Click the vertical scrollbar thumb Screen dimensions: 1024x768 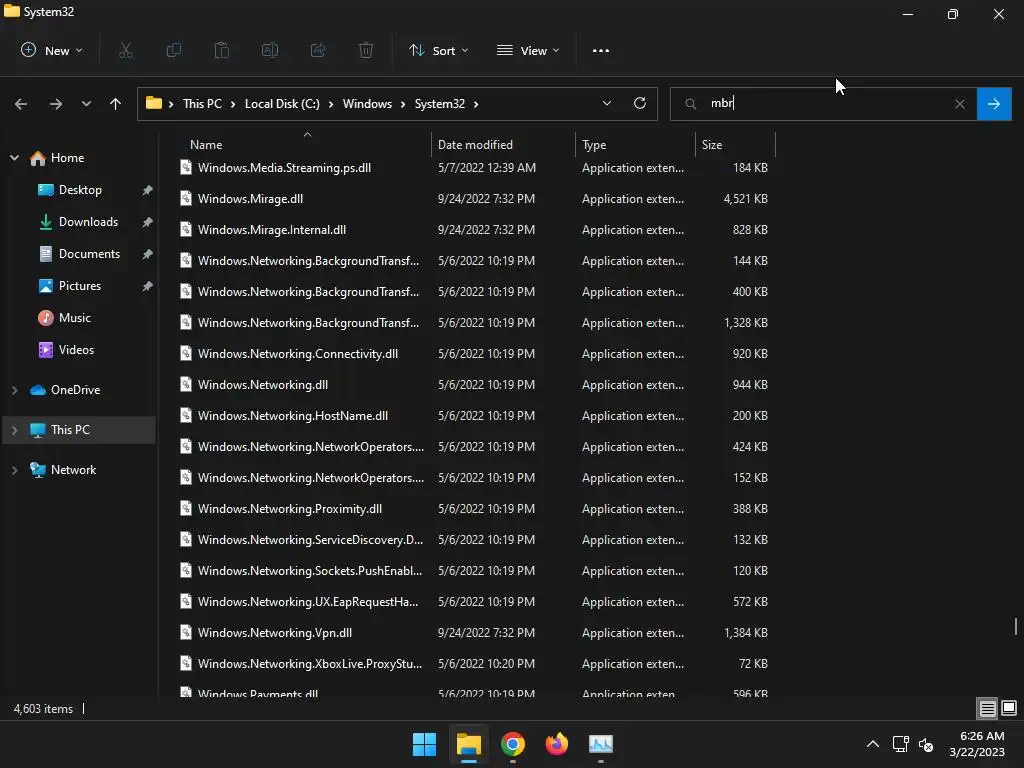coord(1016,626)
